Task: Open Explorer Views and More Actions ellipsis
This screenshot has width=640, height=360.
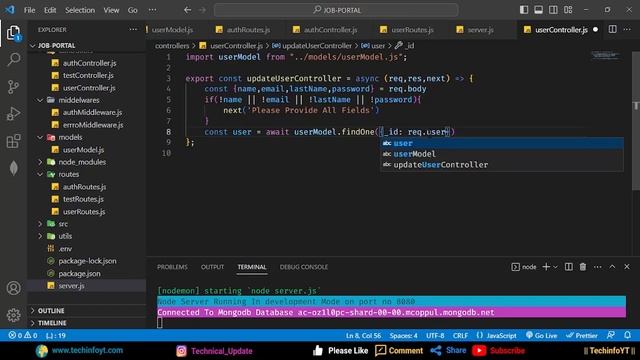Action: tap(133, 29)
